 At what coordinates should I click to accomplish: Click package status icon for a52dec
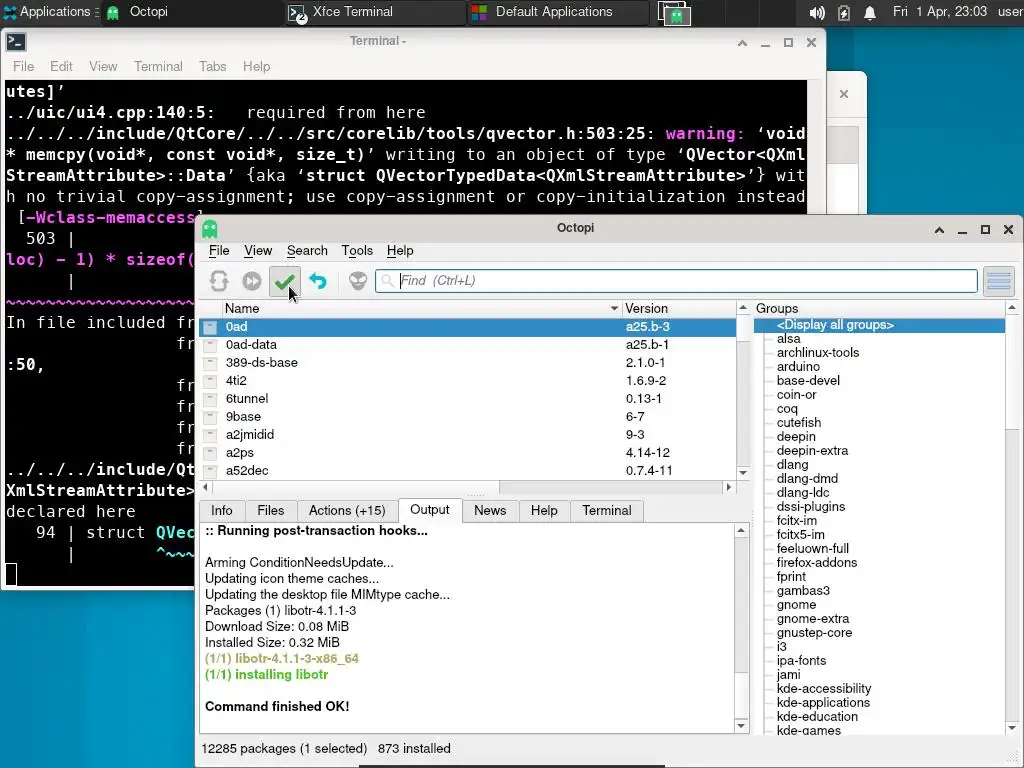coord(210,470)
